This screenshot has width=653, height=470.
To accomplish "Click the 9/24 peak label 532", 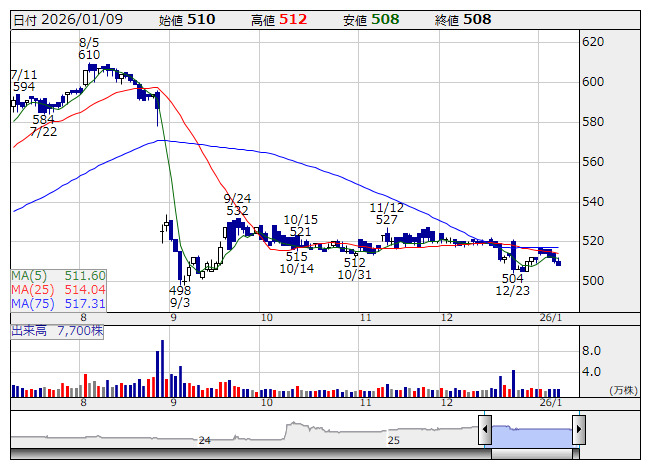I will pos(237,211).
